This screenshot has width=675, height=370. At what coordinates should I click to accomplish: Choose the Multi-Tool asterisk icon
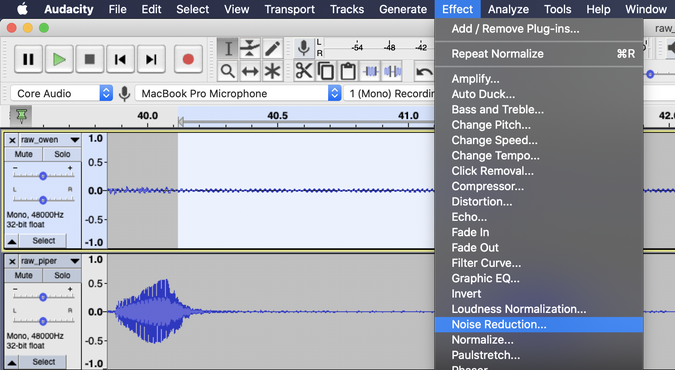pyautogui.click(x=272, y=71)
